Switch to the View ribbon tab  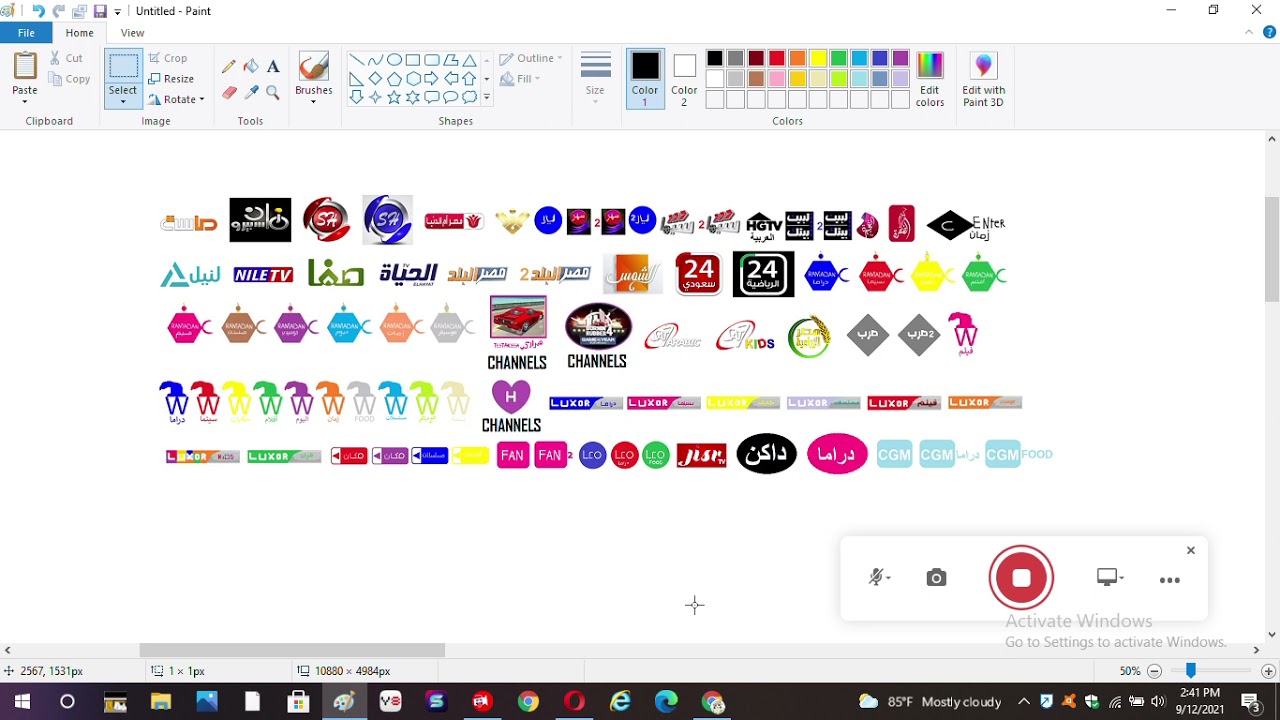point(133,33)
